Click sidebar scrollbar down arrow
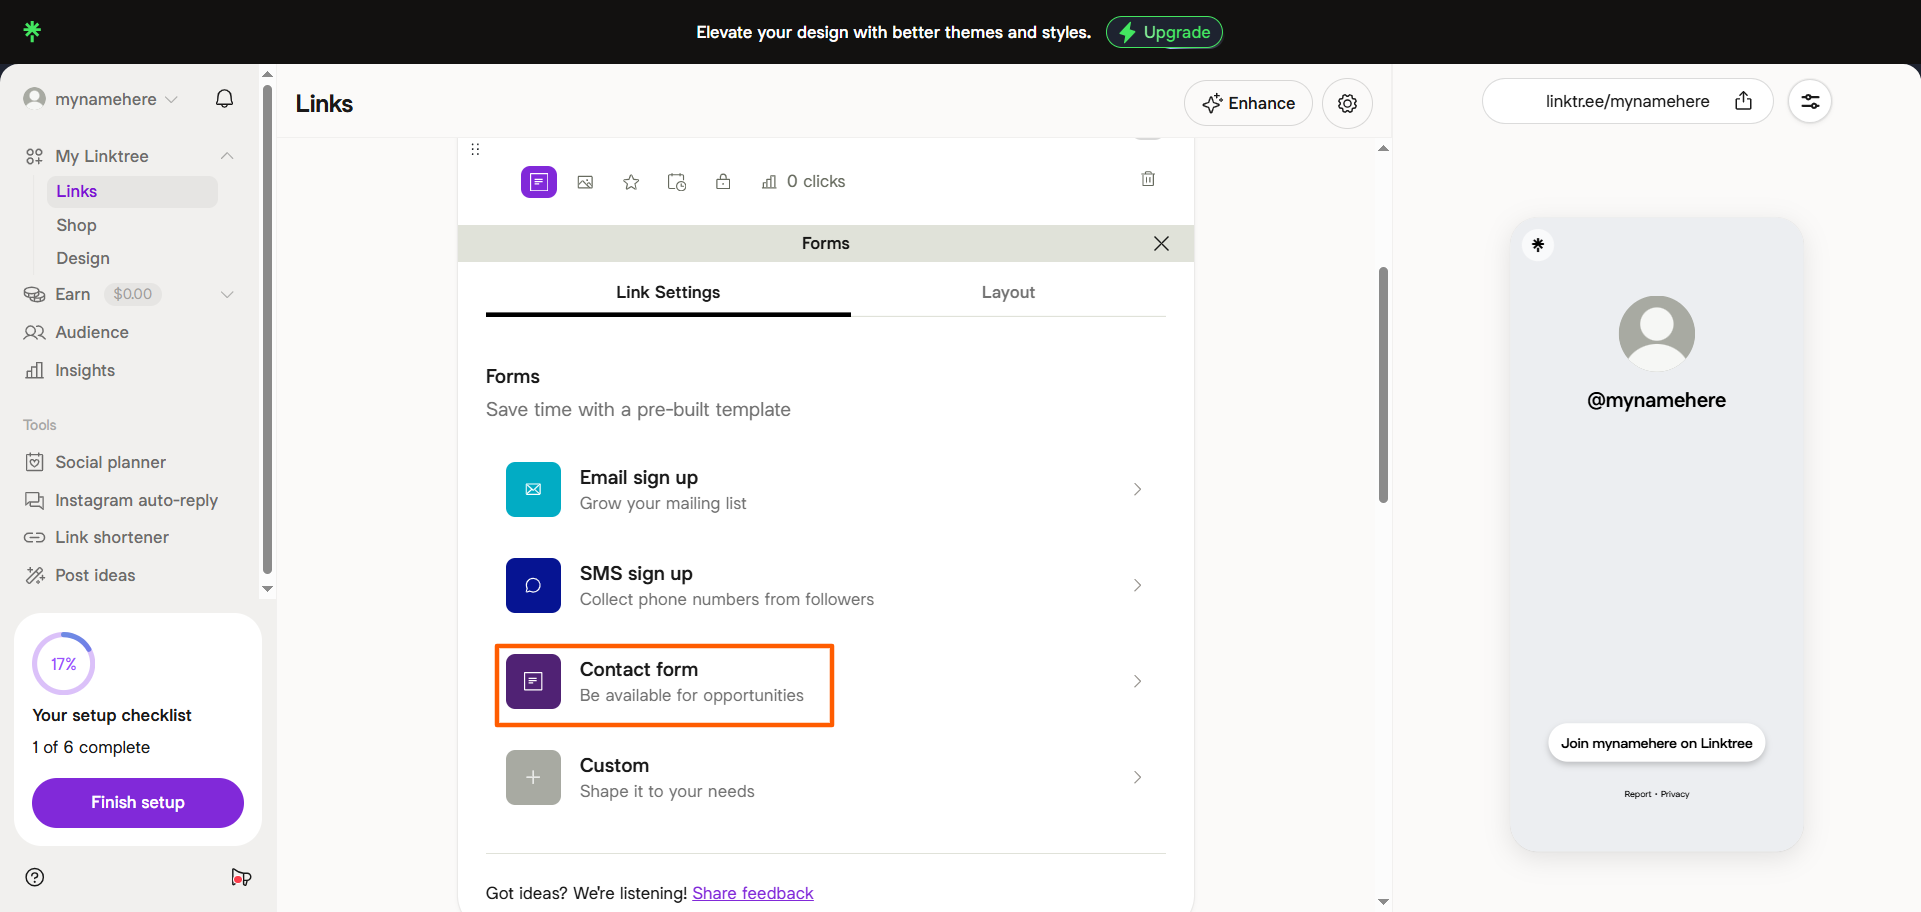 tap(267, 589)
